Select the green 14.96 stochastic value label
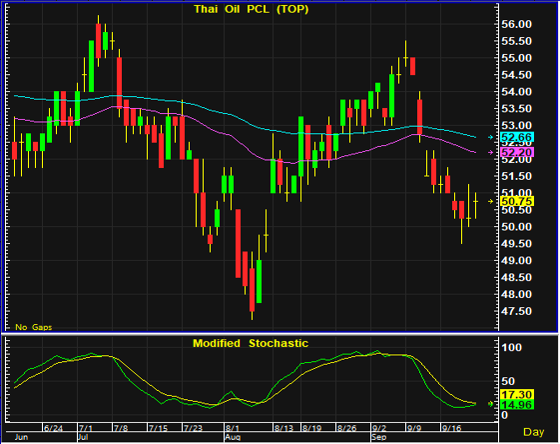The image size is (560, 444). tap(517, 405)
